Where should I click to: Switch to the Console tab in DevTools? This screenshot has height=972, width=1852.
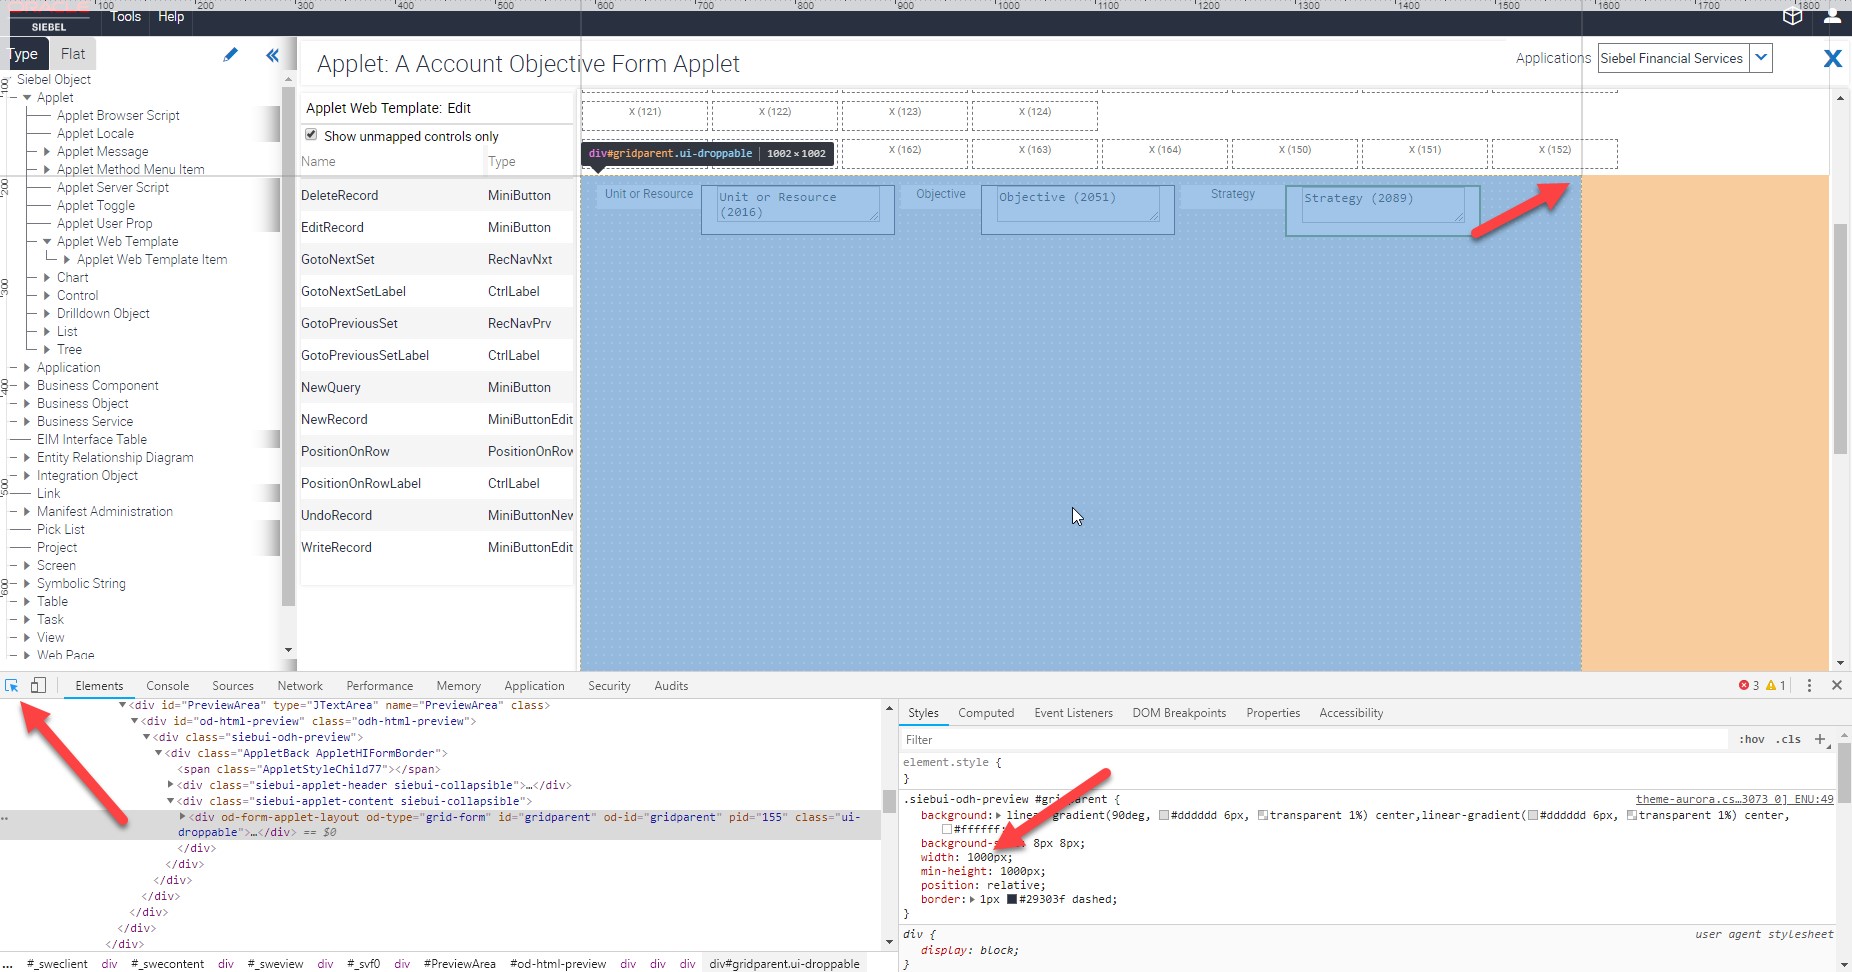(x=167, y=686)
